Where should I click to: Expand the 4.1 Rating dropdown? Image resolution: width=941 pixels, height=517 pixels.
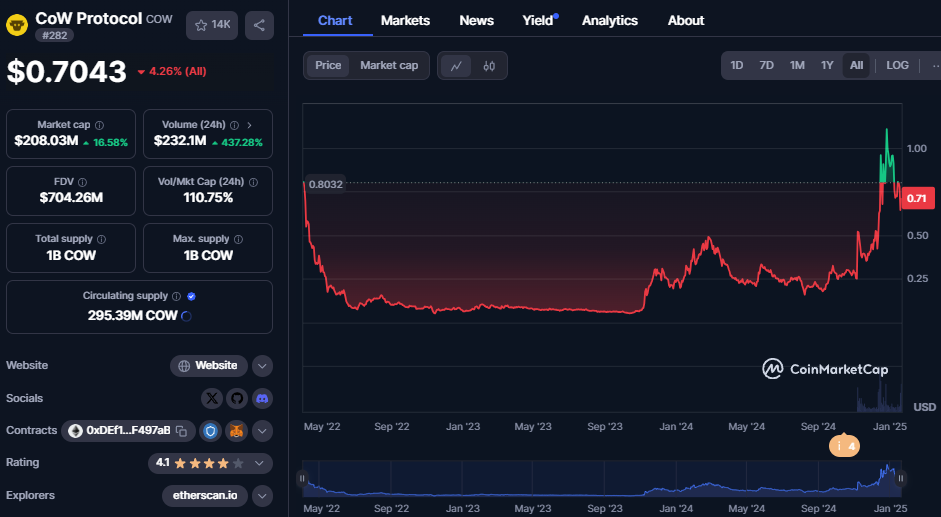click(x=210, y=463)
